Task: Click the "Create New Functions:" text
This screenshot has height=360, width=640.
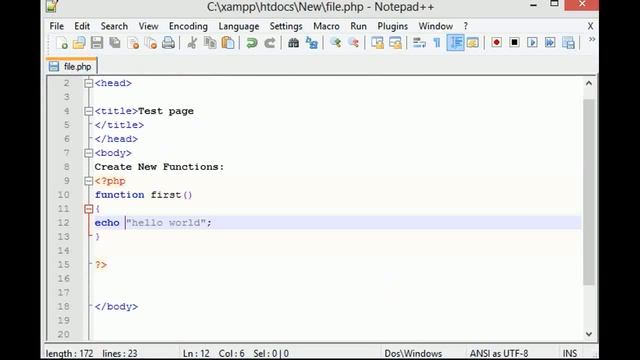Action: click(159, 167)
